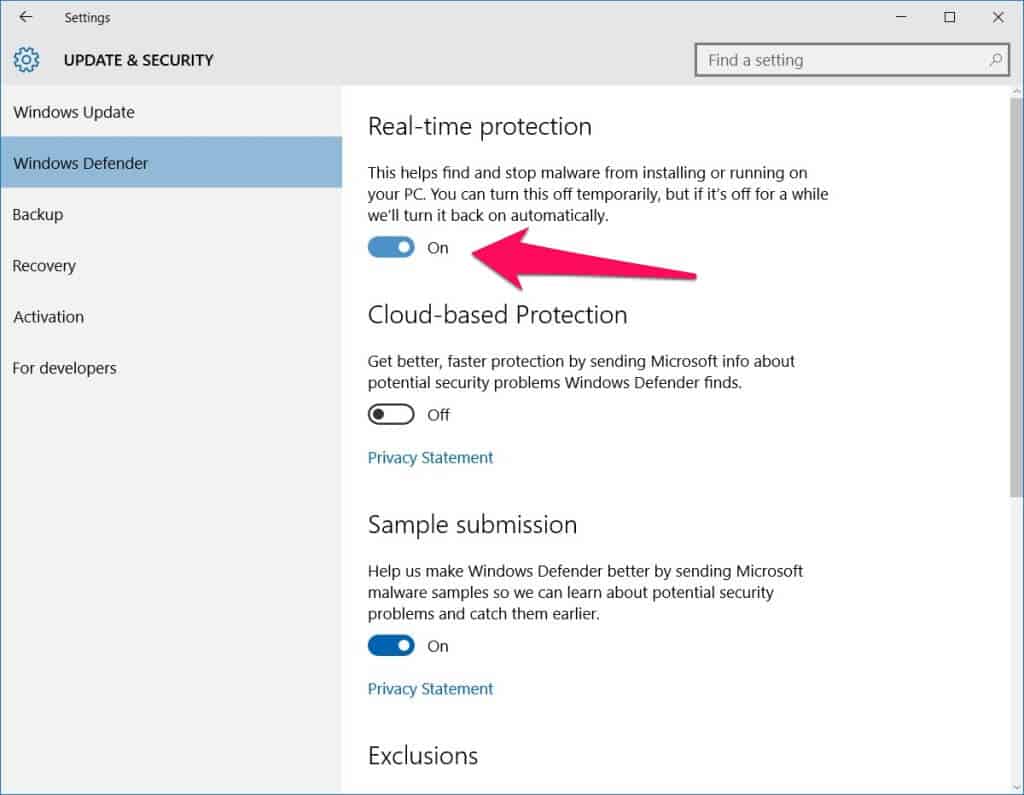Viewport: 1024px width, 795px height.
Task: Close the Settings window
Action: 998,17
